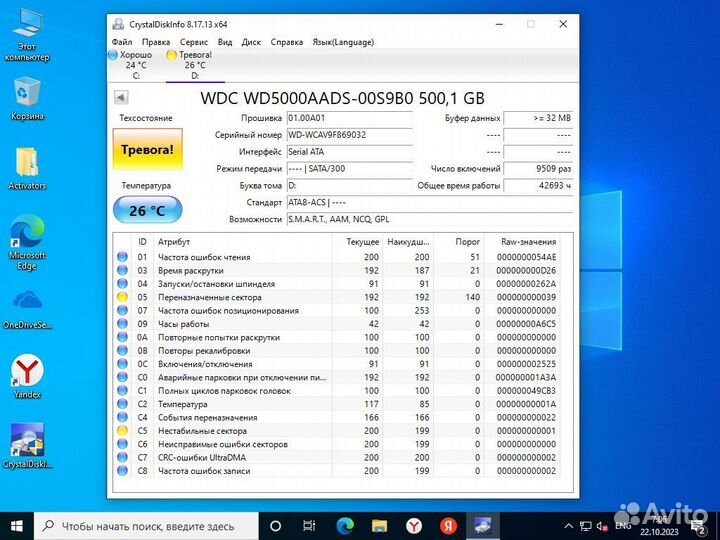Click yellow dot for Переназначенные сектора
The image size is (720, 540).
coord(122,297)
